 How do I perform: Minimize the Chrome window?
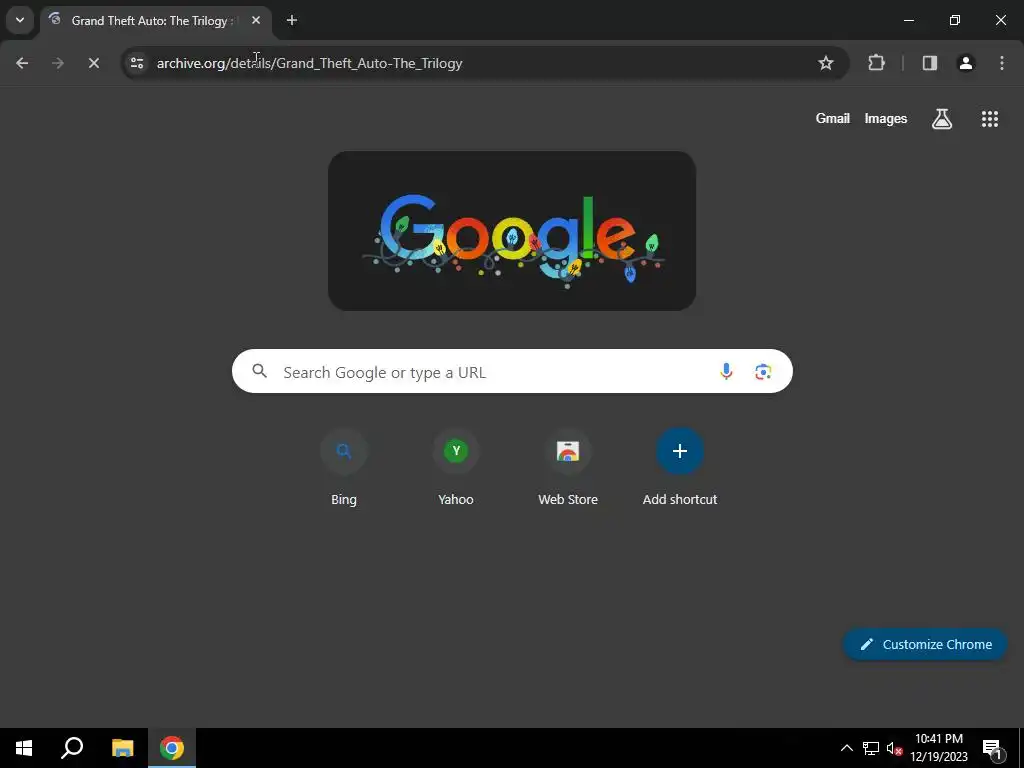point(908,20)
